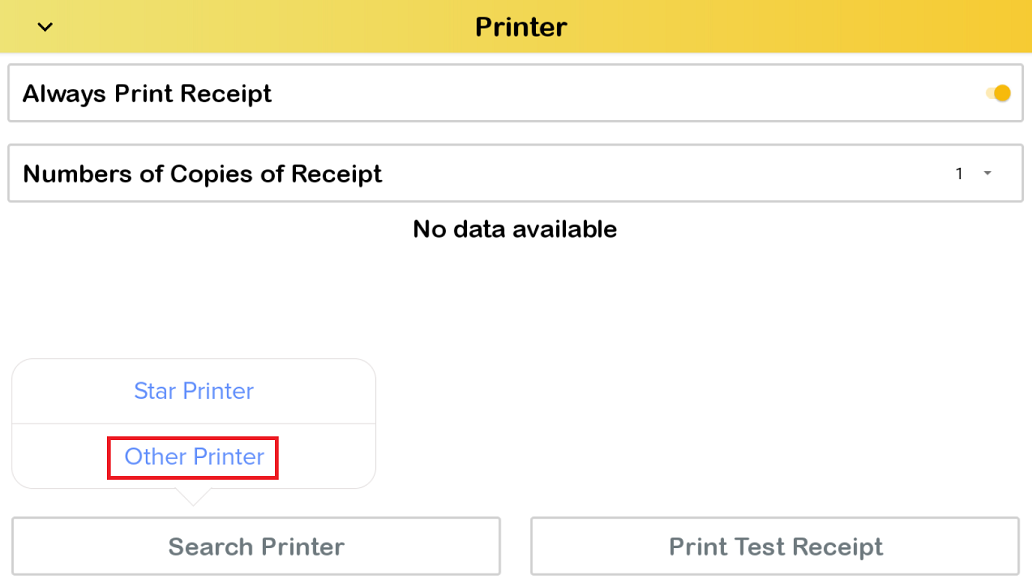Run a test print with Print Test Receipt
Screen dimensions: 1032x585
point(775,546)
